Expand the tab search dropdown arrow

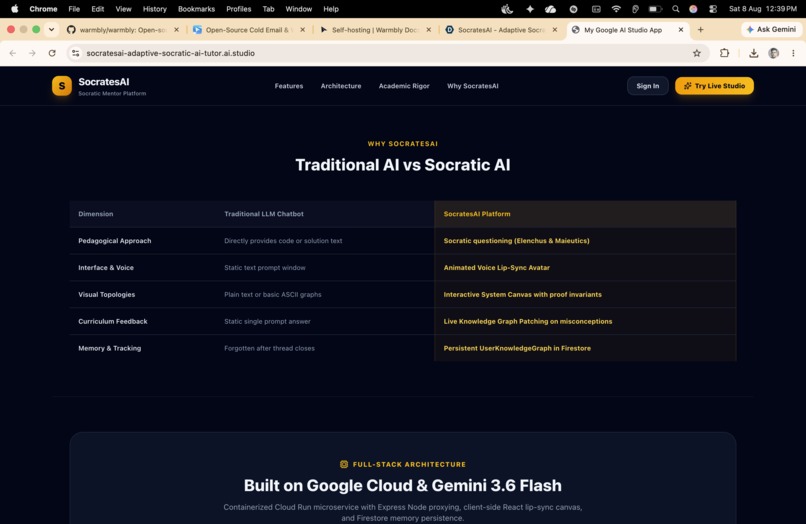coord(51,29)
